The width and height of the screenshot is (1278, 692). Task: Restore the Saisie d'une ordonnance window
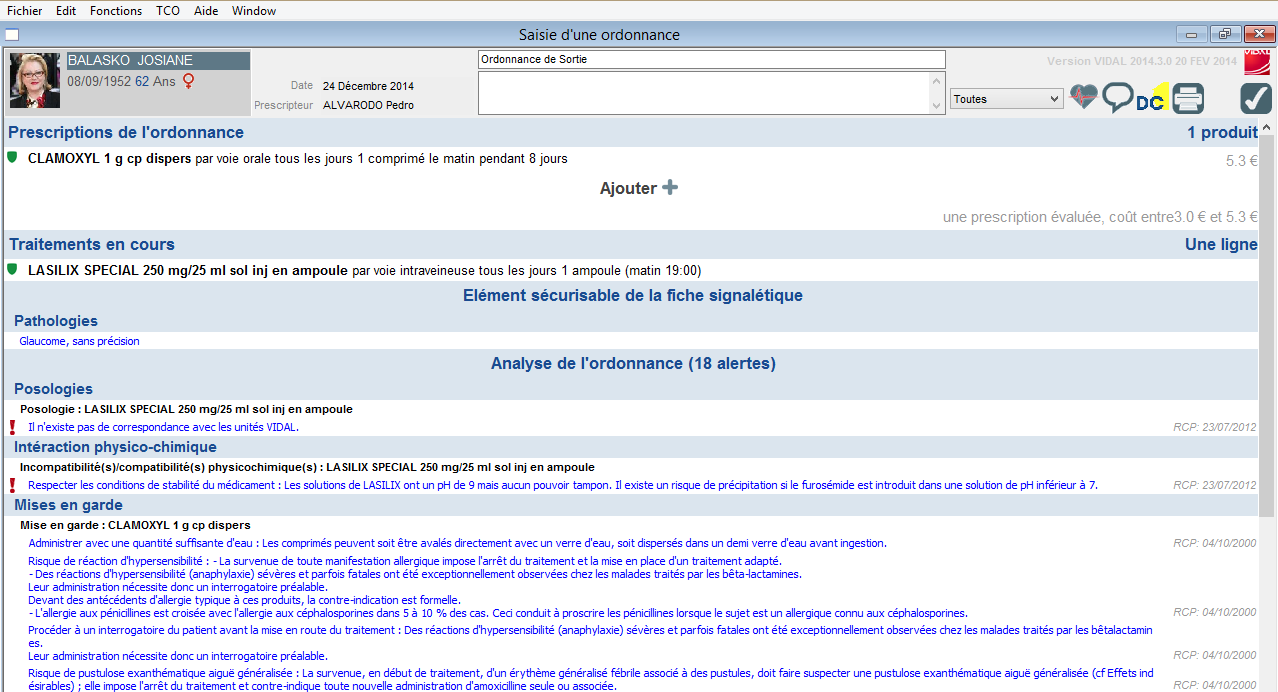(1225, 34)
